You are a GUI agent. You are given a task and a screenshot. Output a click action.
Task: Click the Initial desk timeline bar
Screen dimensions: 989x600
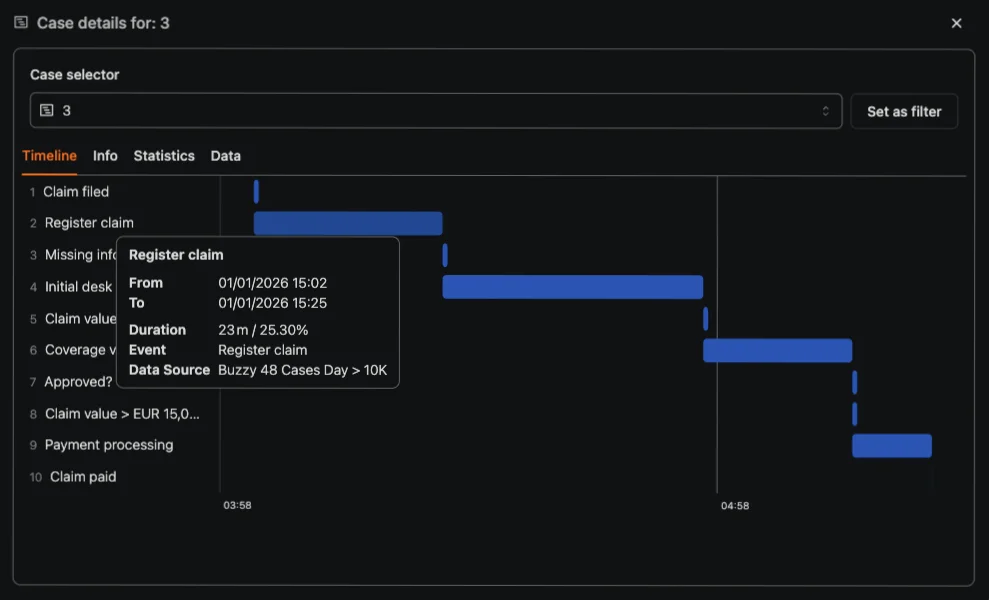[573, 287]
